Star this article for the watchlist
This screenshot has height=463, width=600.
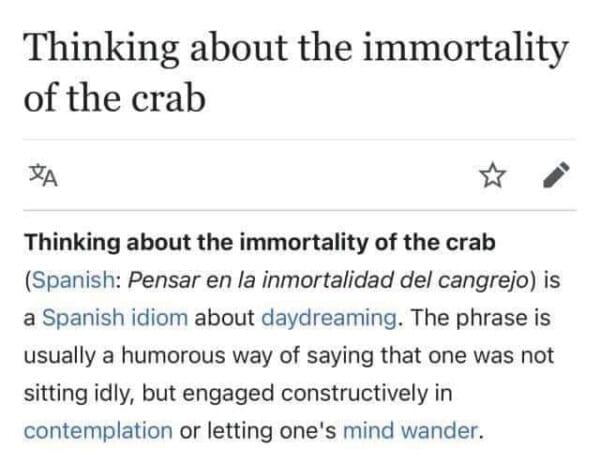click(491, 177)
